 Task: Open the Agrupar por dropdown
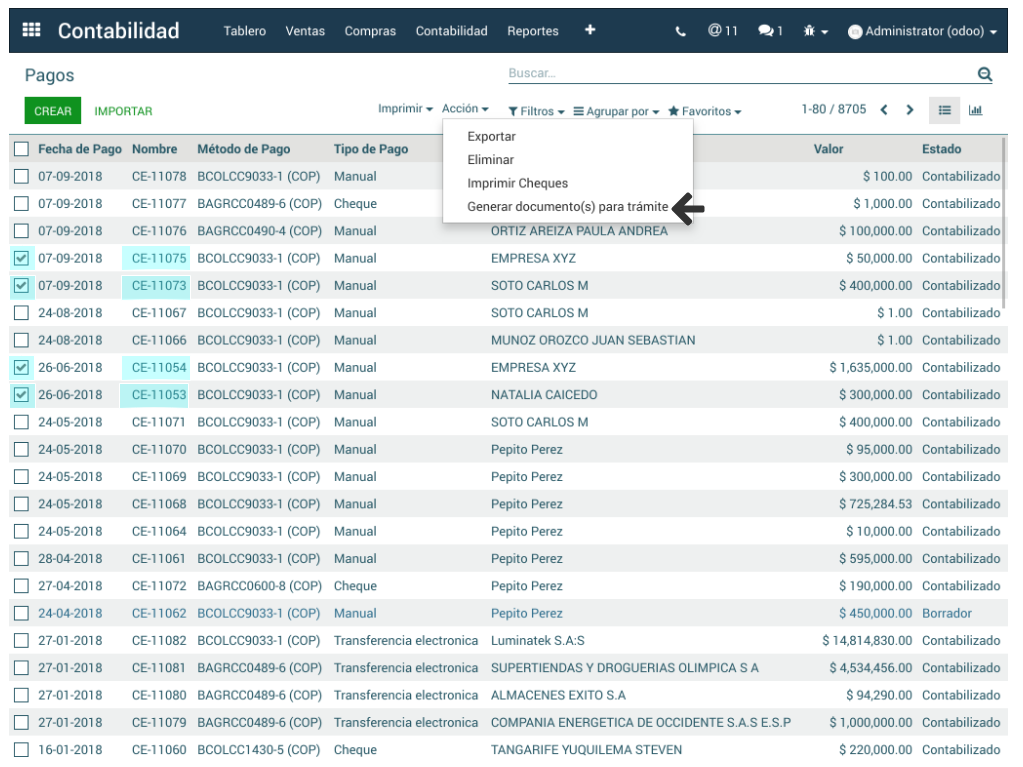pyautogui.click(x=616, y=111)
